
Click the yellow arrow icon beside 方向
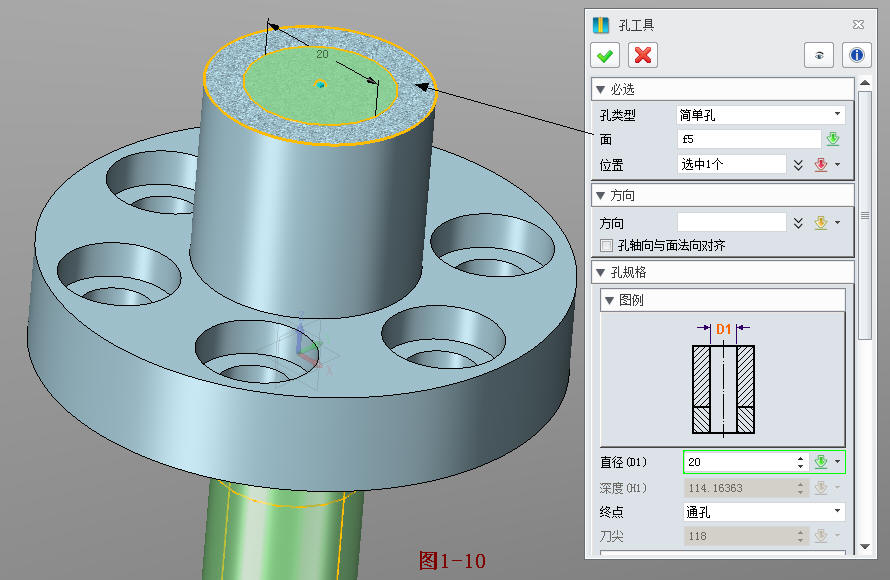coord(822,222)
